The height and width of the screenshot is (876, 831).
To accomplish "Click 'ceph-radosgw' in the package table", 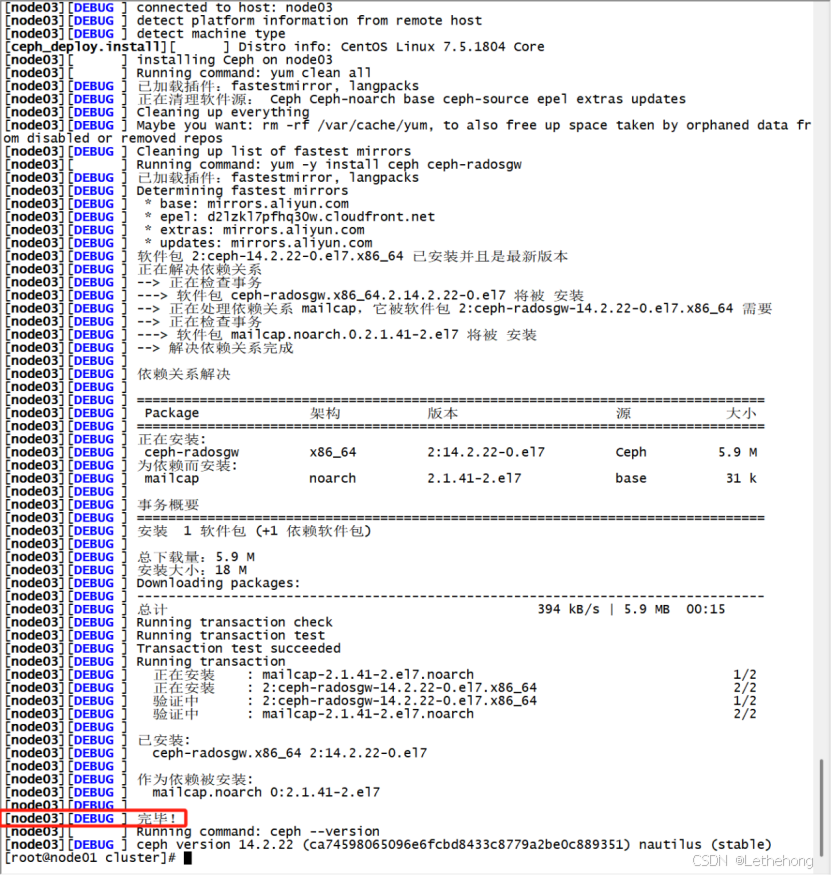I will click(x=191, y=453).
